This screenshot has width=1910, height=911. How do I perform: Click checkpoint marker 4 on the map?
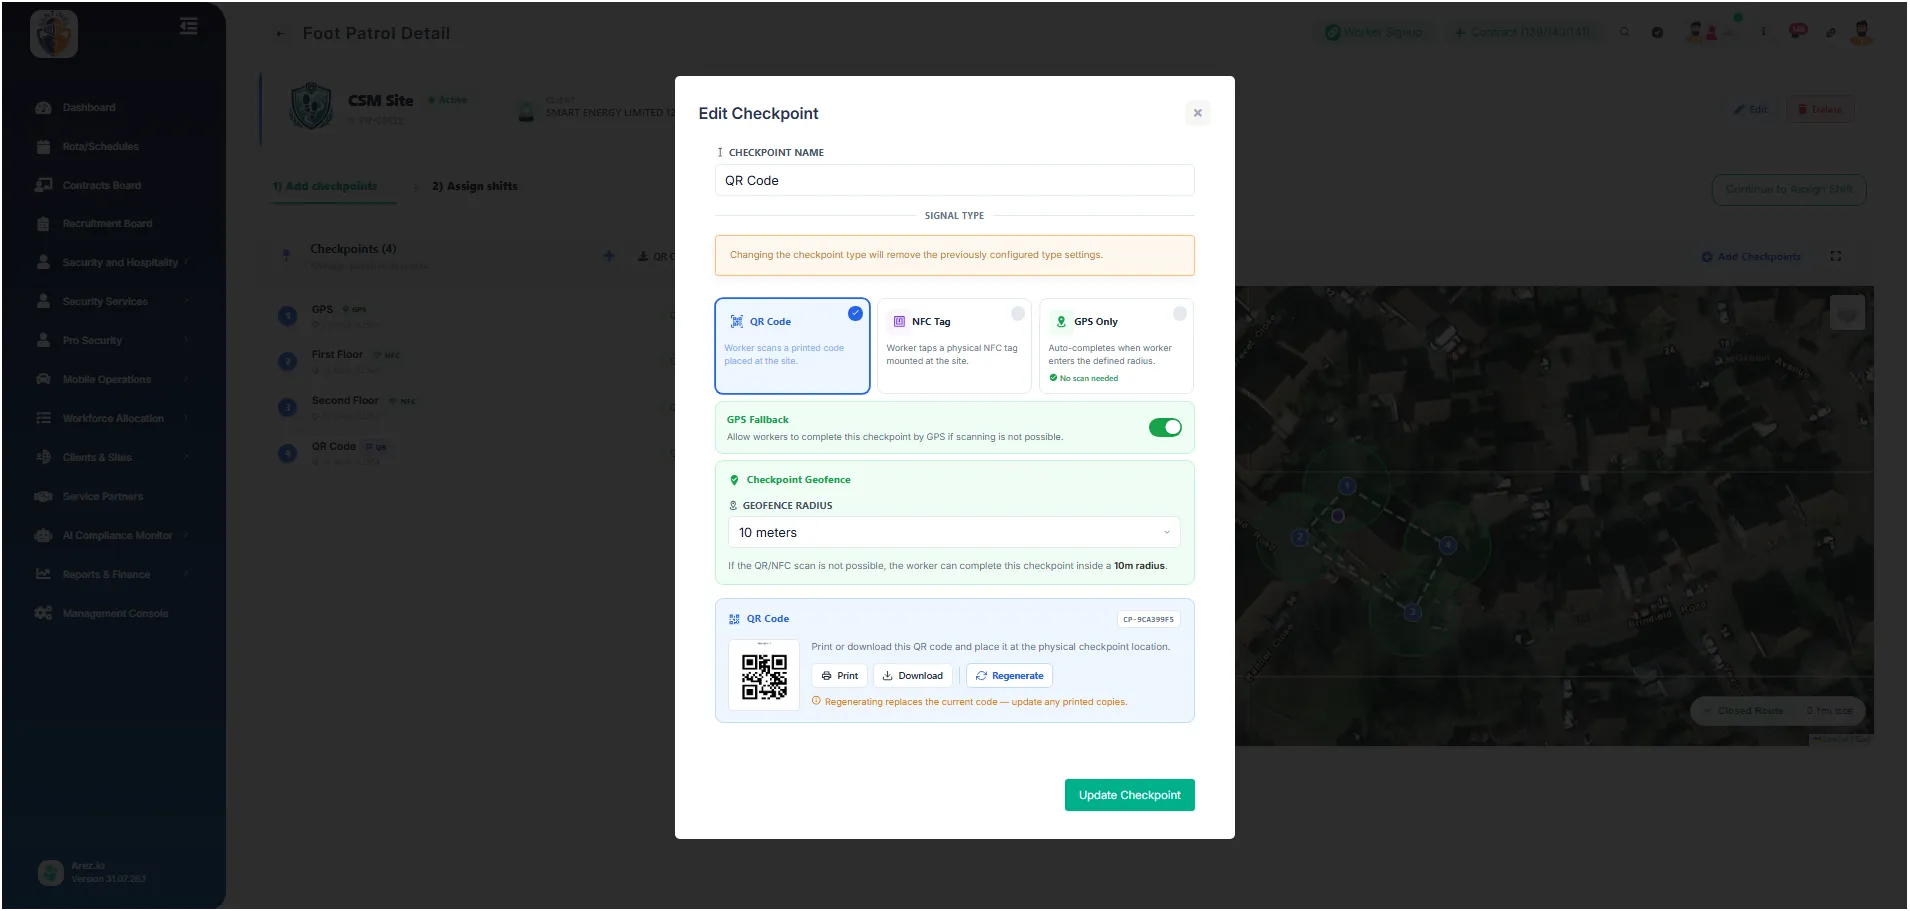pyautogui.click(x=1447, y=545)
